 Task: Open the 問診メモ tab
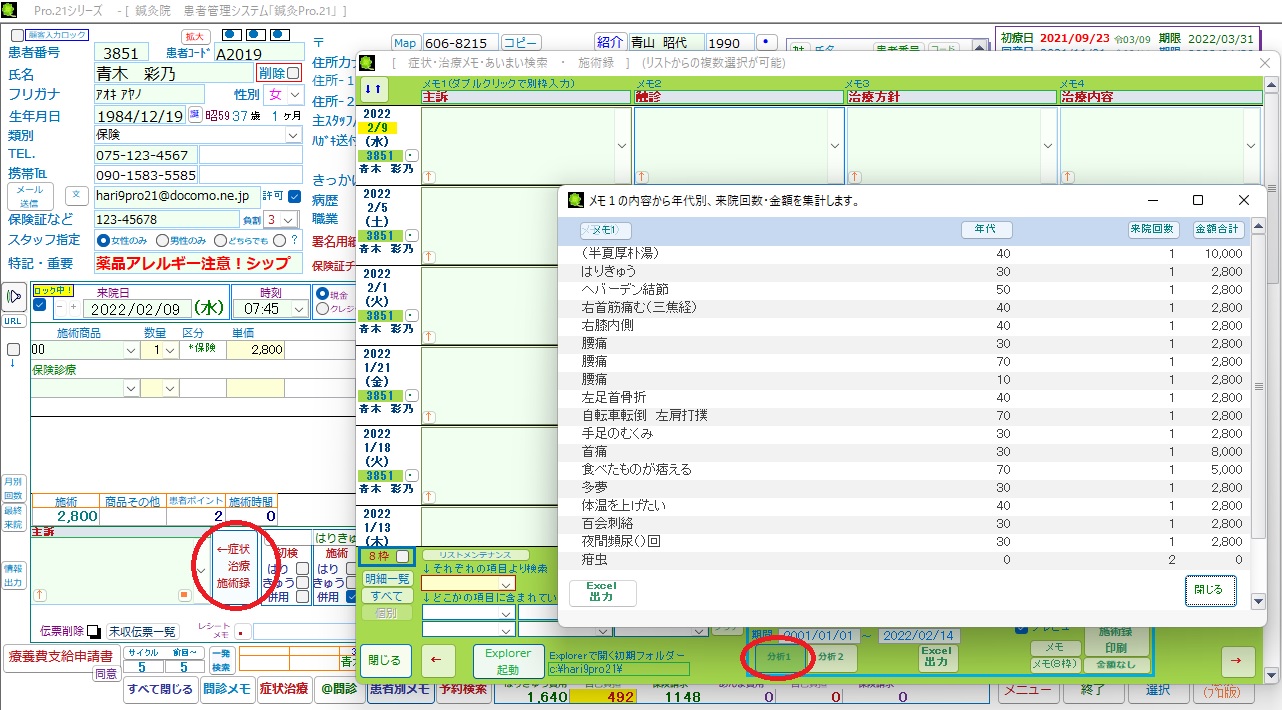(227, 688)
